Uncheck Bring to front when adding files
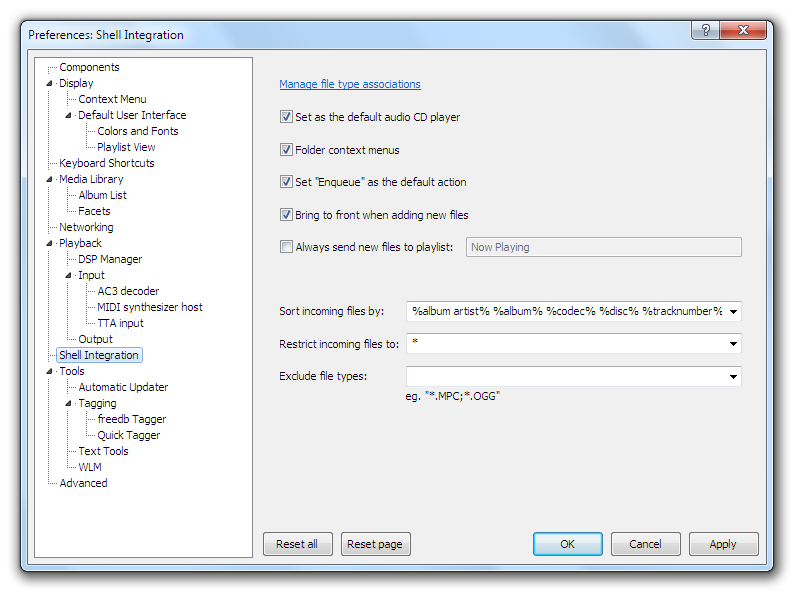This screenshot has height=592, width=794. tap(287, 215)
